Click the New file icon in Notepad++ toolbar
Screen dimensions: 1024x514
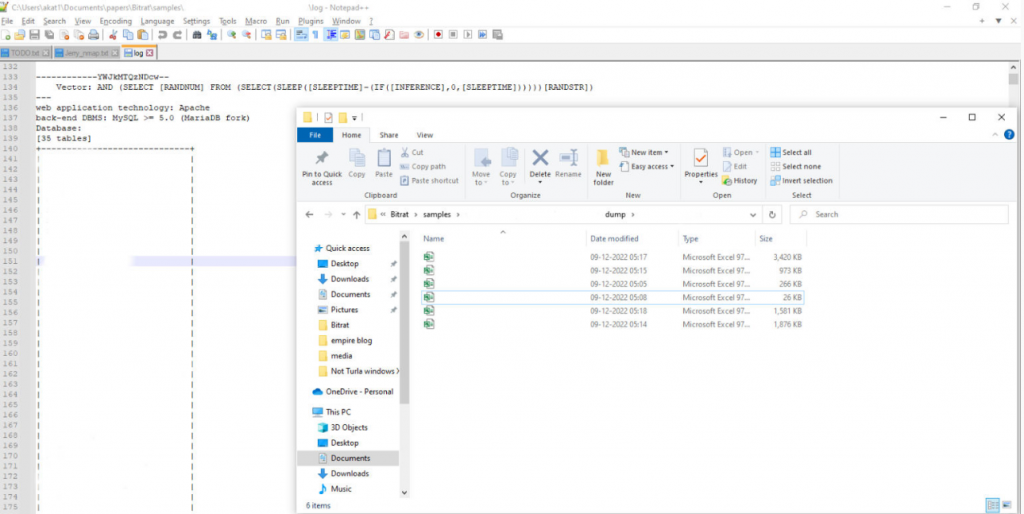pyautogui.click(x=6, y=35)
